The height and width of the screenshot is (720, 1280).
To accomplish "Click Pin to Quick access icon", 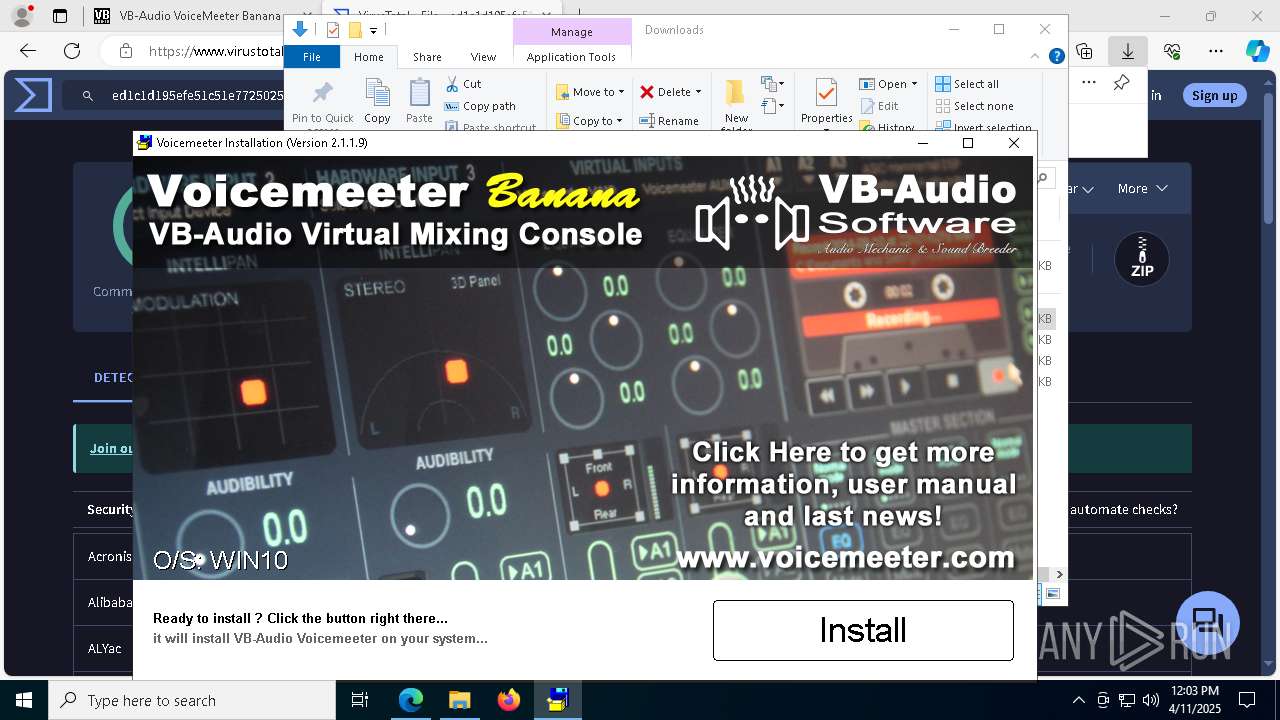I will tap(322, 94).
